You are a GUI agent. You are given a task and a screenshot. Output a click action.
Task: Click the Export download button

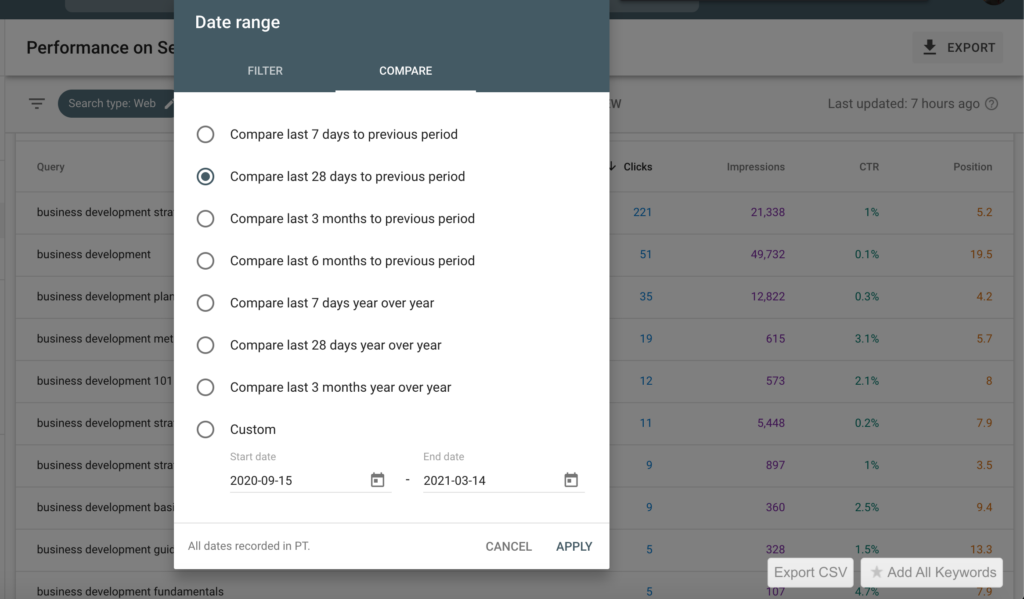point(957,47)
